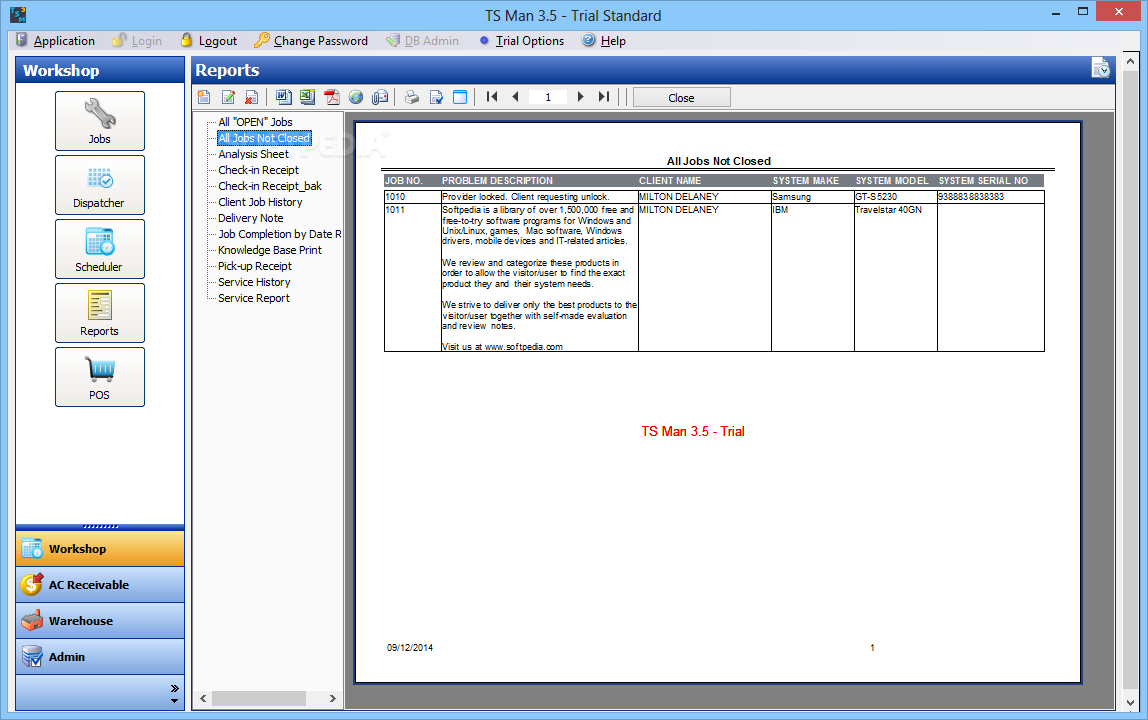Viewport: 1148px width, 720px height.
Task: Open the Jobs module
Action: 100,121
